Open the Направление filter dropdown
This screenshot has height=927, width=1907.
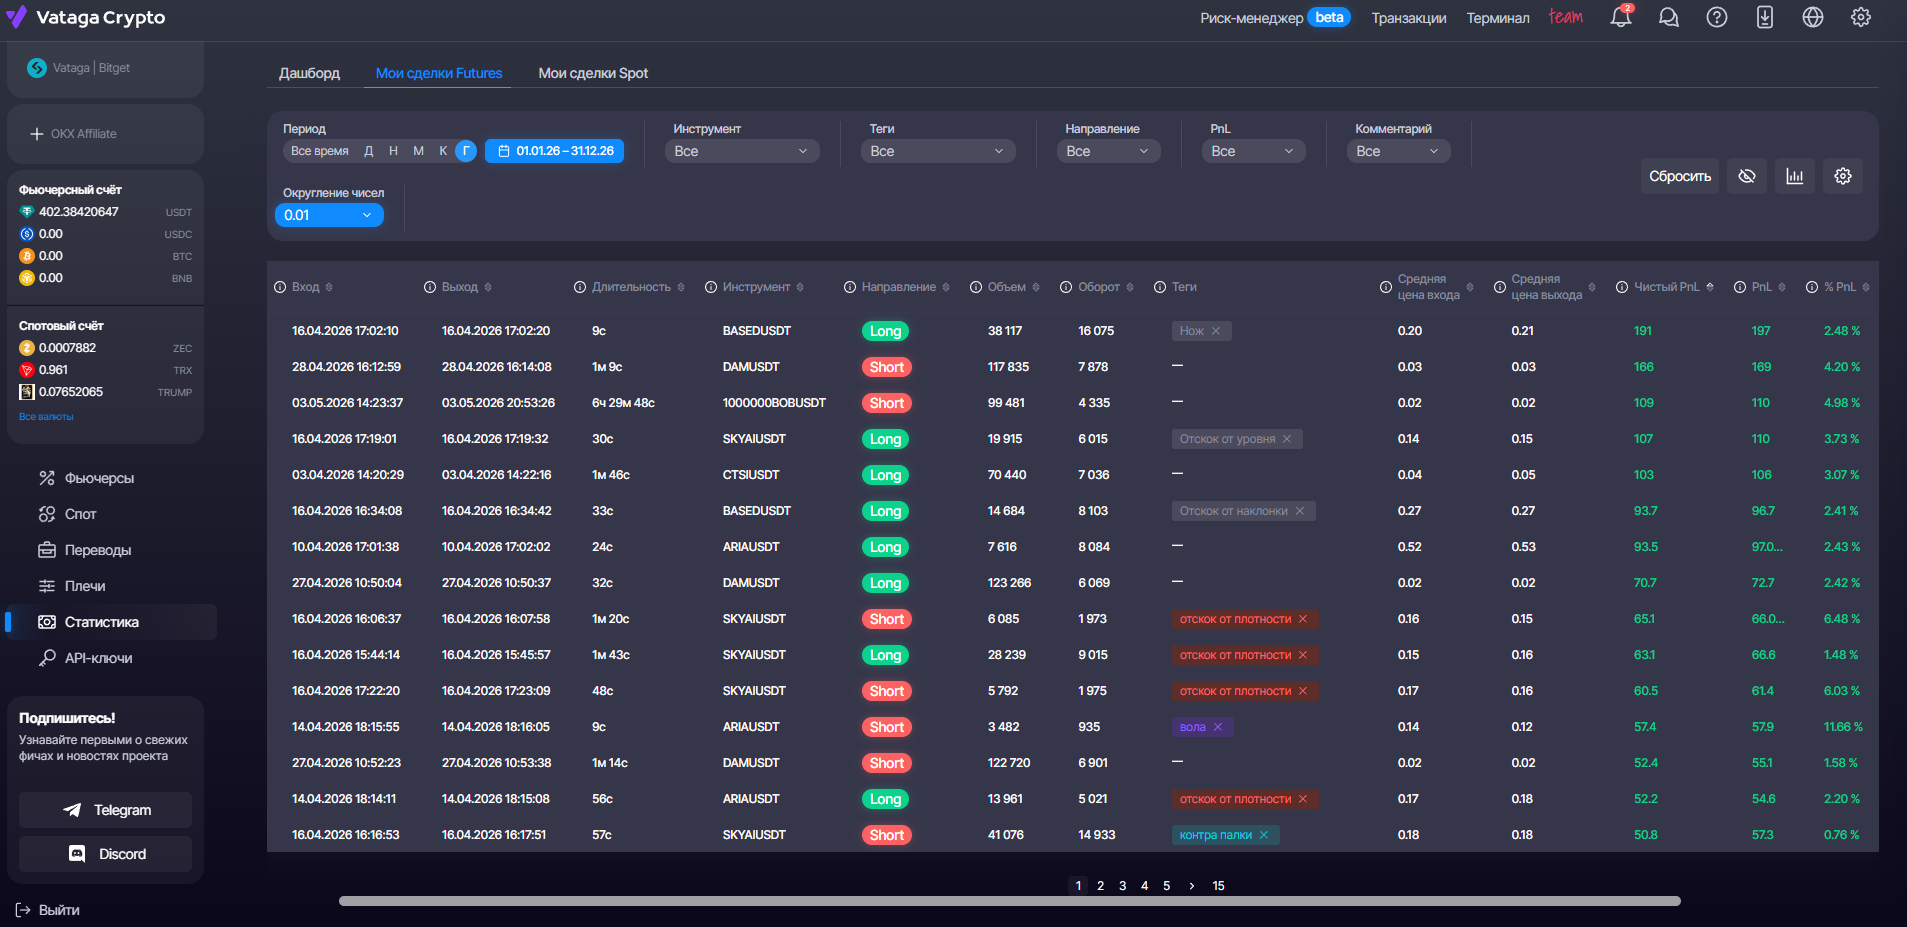(x=1108, y=151)
